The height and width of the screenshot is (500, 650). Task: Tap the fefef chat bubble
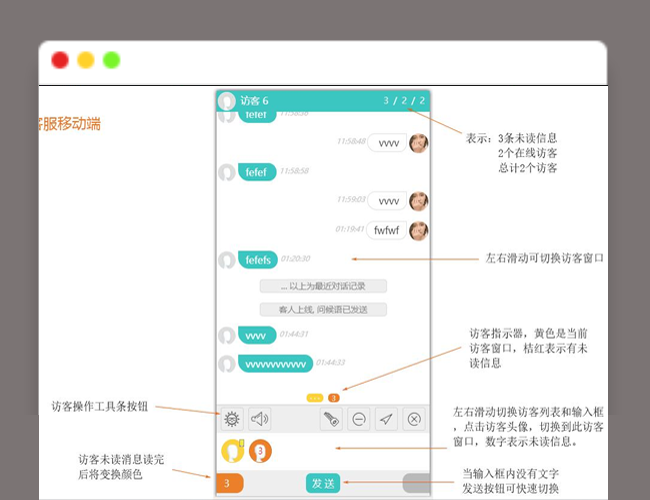click(x=257, y=172)
